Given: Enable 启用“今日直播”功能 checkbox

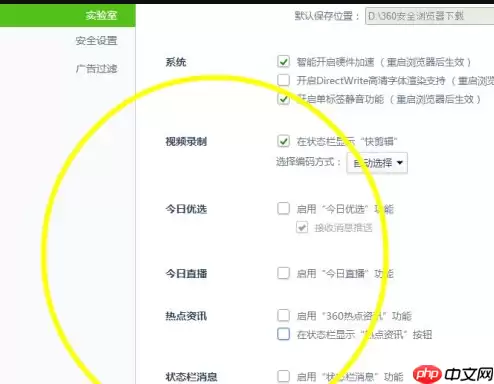Looking at the screenshot, I should click(283, 273).
